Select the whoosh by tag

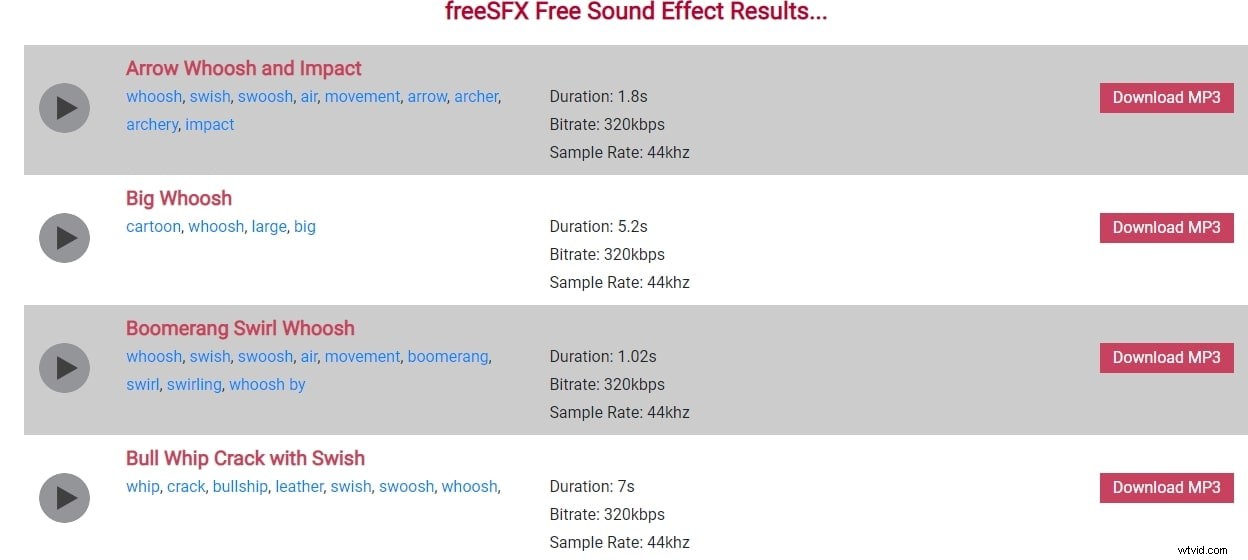[x=267, y=385]
